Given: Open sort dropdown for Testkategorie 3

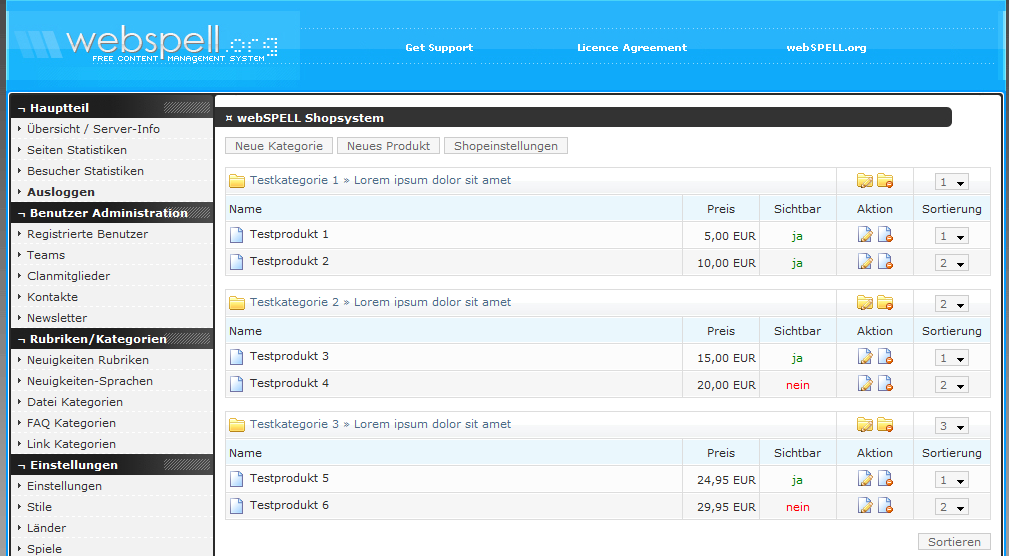Looking at the screenshot, I should coord(951,426).
